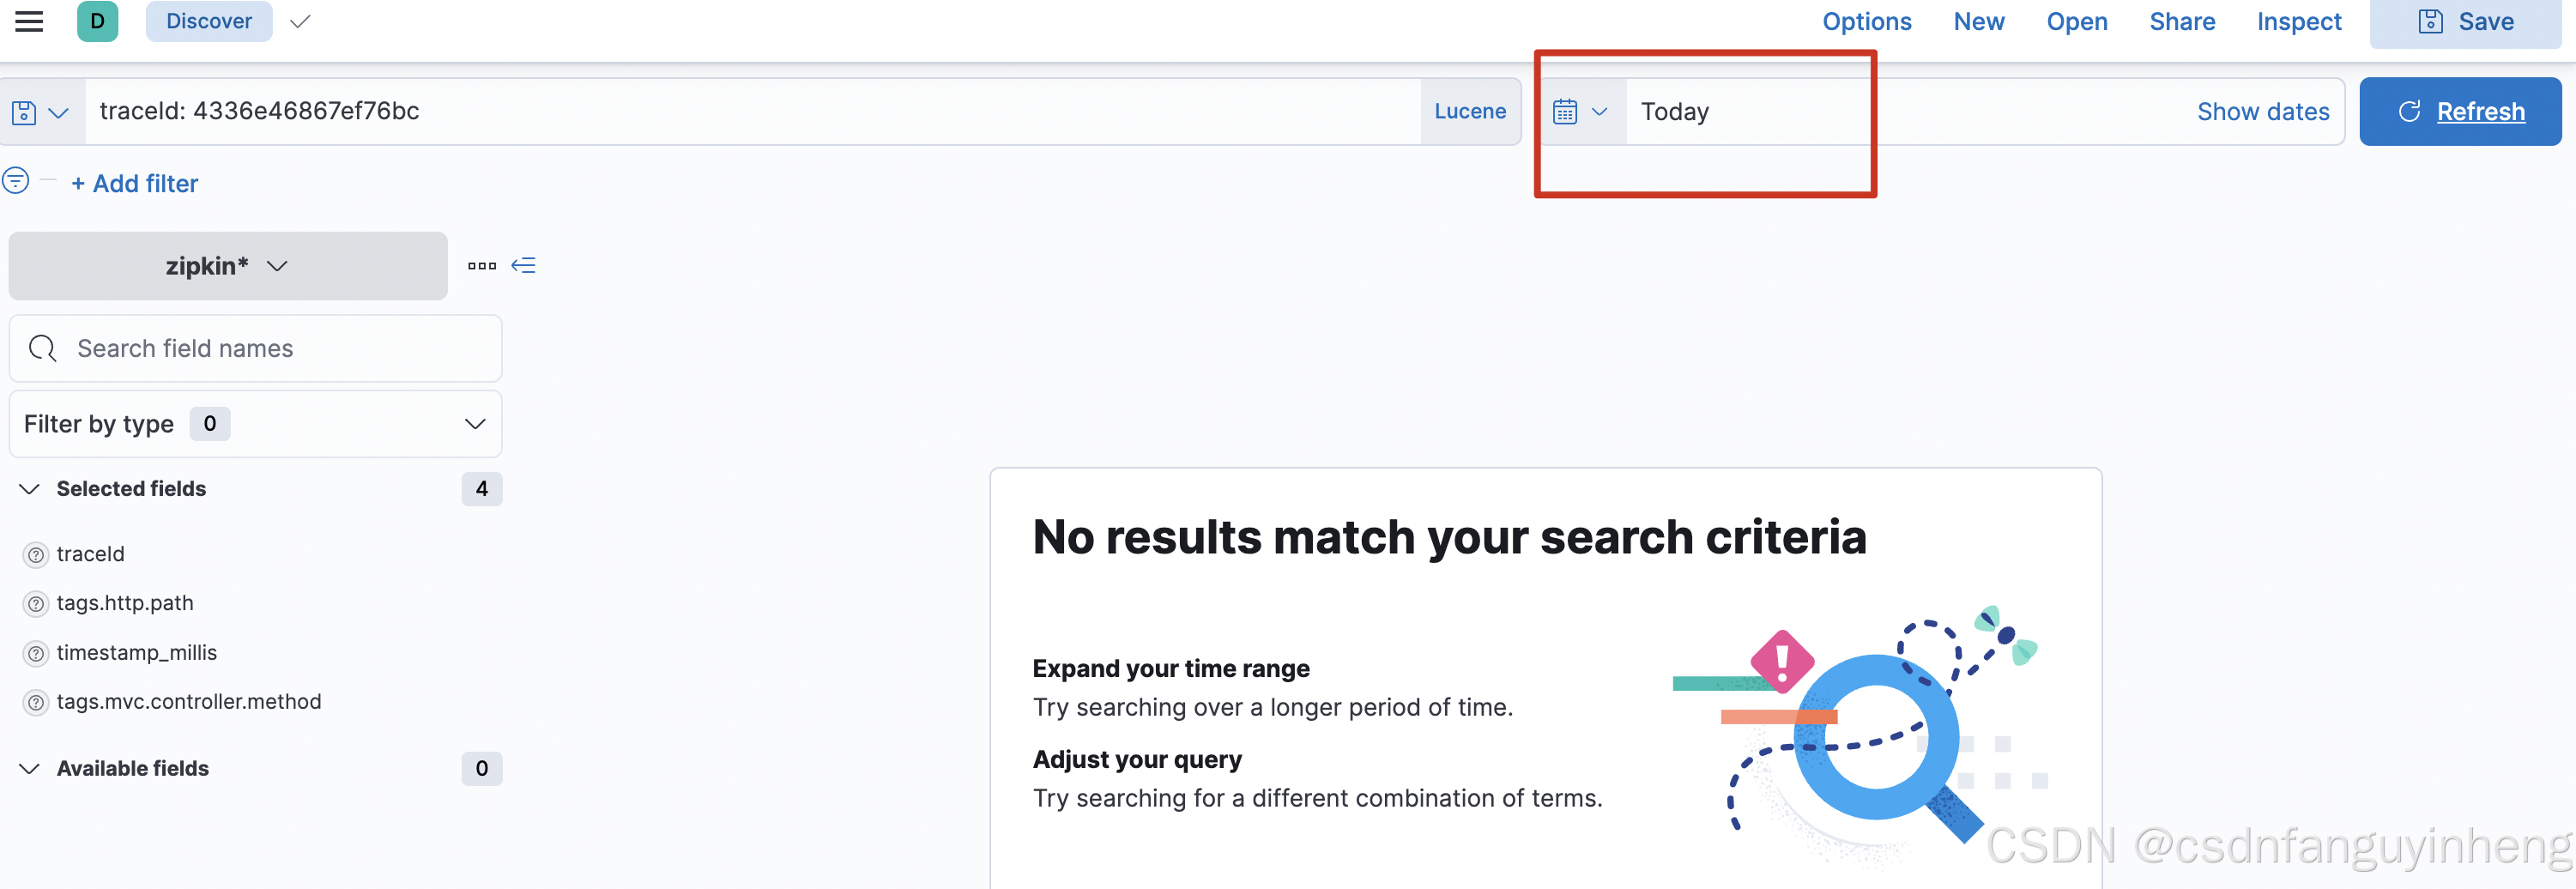Click the timestamp_millis field type icon

click(36, 654)
